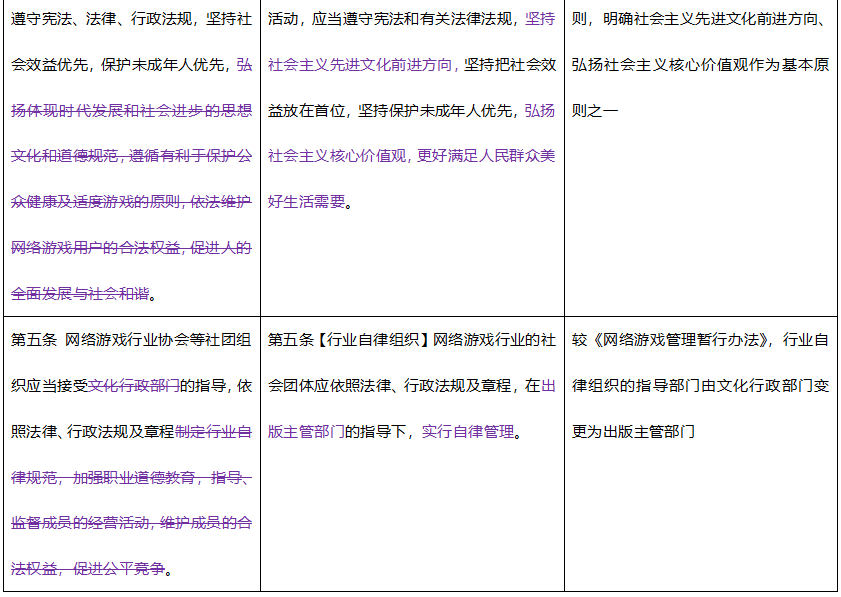
Task: Click the line '益放在首位，坚持保护未成年人优先，弘扬'
Action: pos(411,110)
